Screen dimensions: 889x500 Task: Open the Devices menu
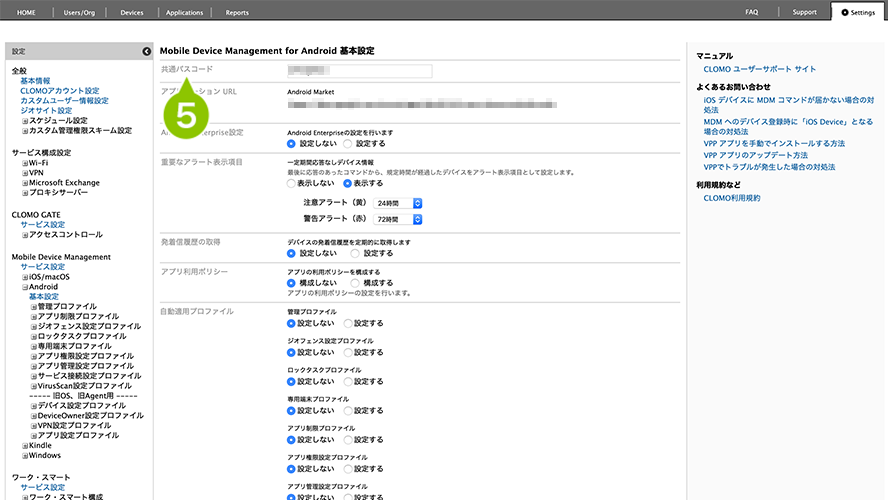[x=132, y=12]
